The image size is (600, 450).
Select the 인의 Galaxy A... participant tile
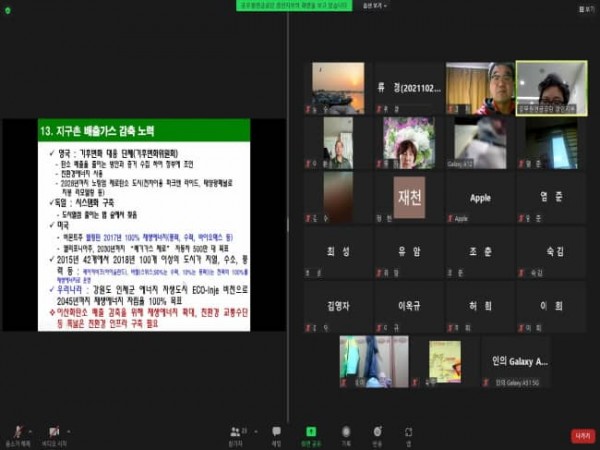click(x=516, y=362)
